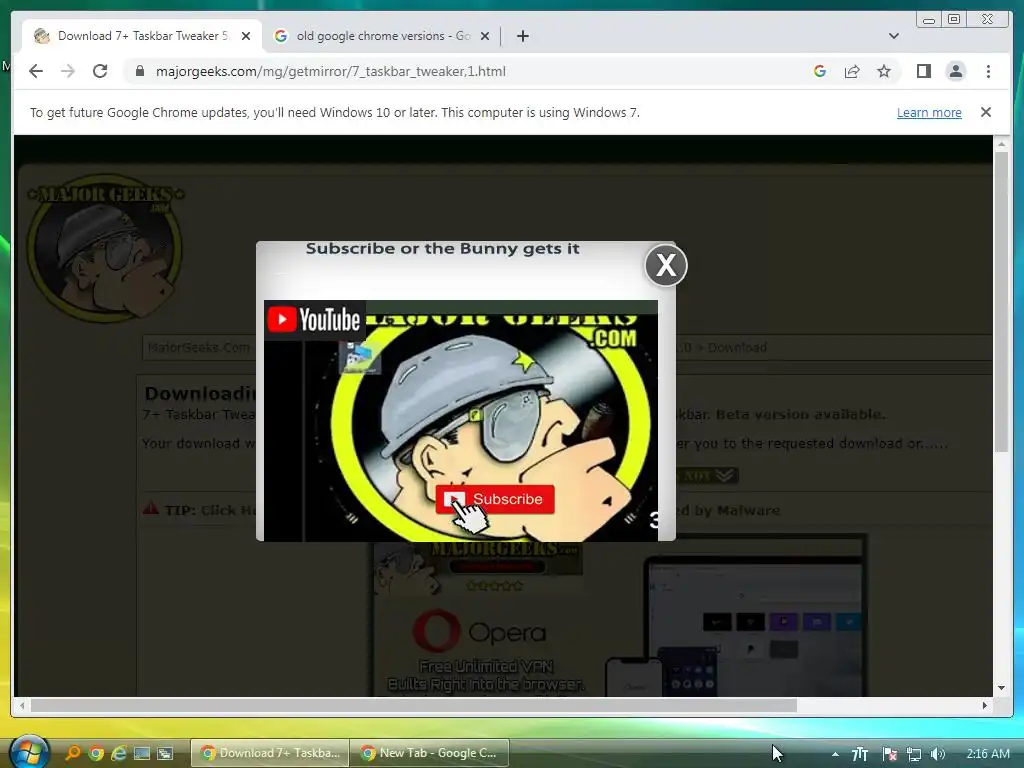Launch the search magnifier in quick launch
This screenshot has height=768, width=1024.
coord(72,753)
